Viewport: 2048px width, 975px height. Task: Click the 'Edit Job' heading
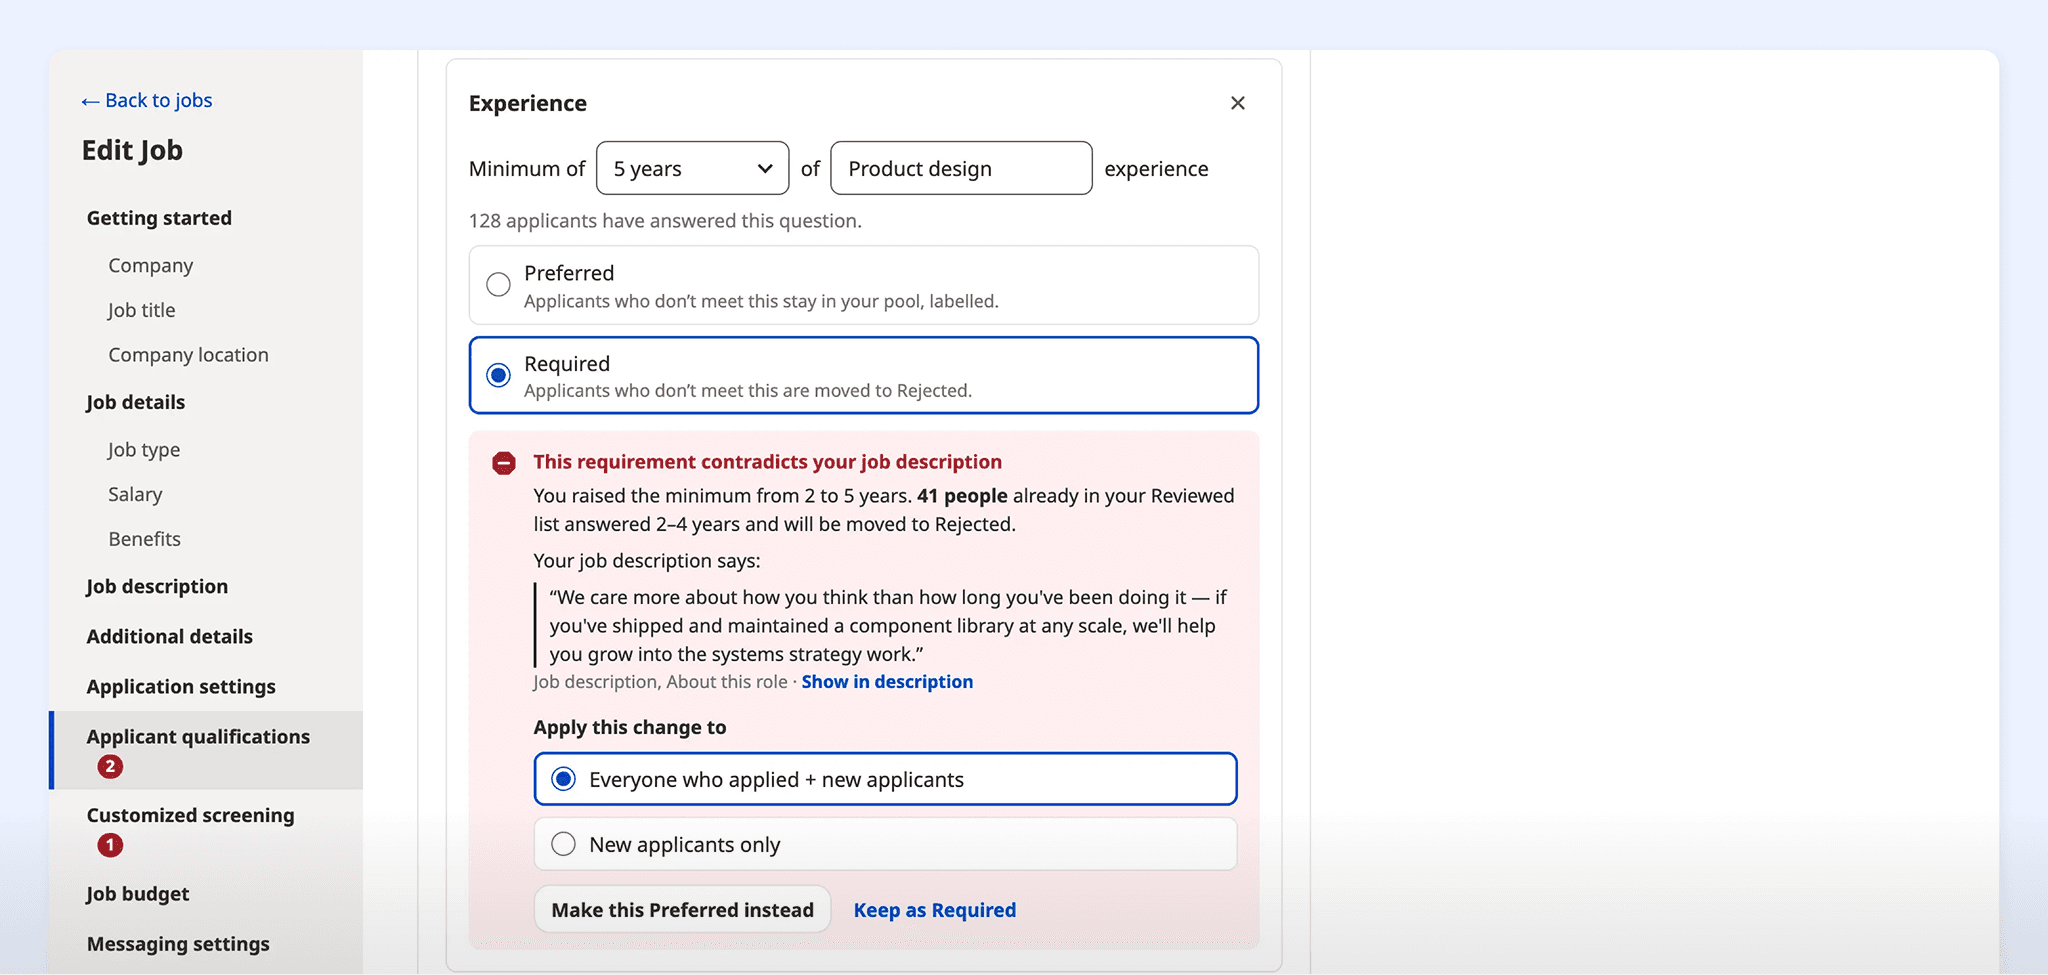132,150
